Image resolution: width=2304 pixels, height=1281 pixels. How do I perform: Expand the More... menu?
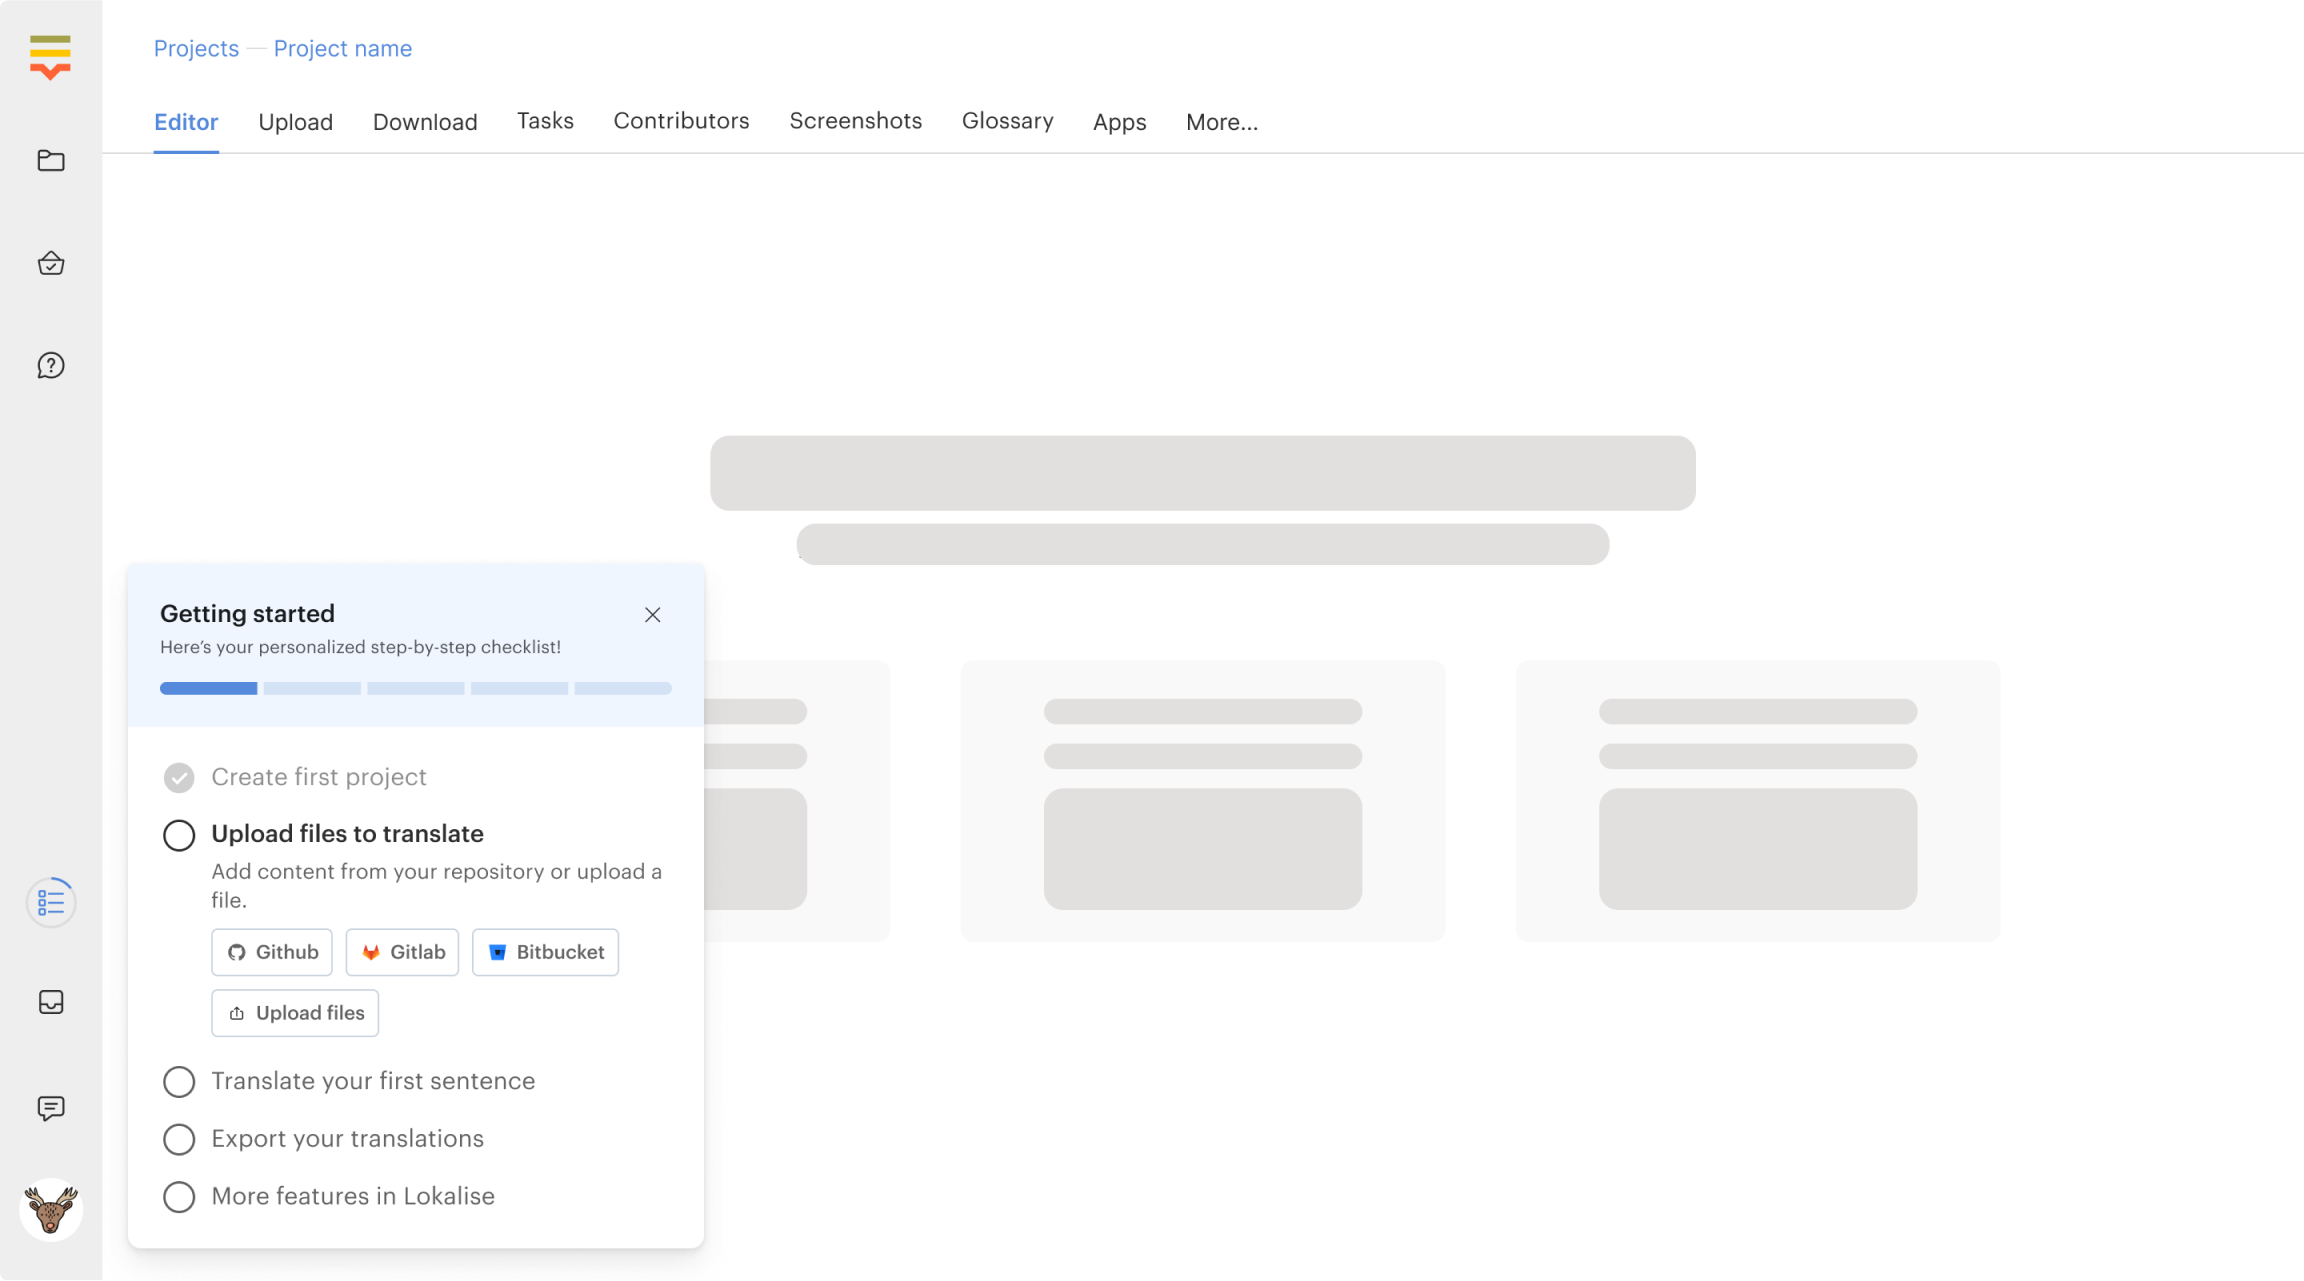click(1221, 121)
